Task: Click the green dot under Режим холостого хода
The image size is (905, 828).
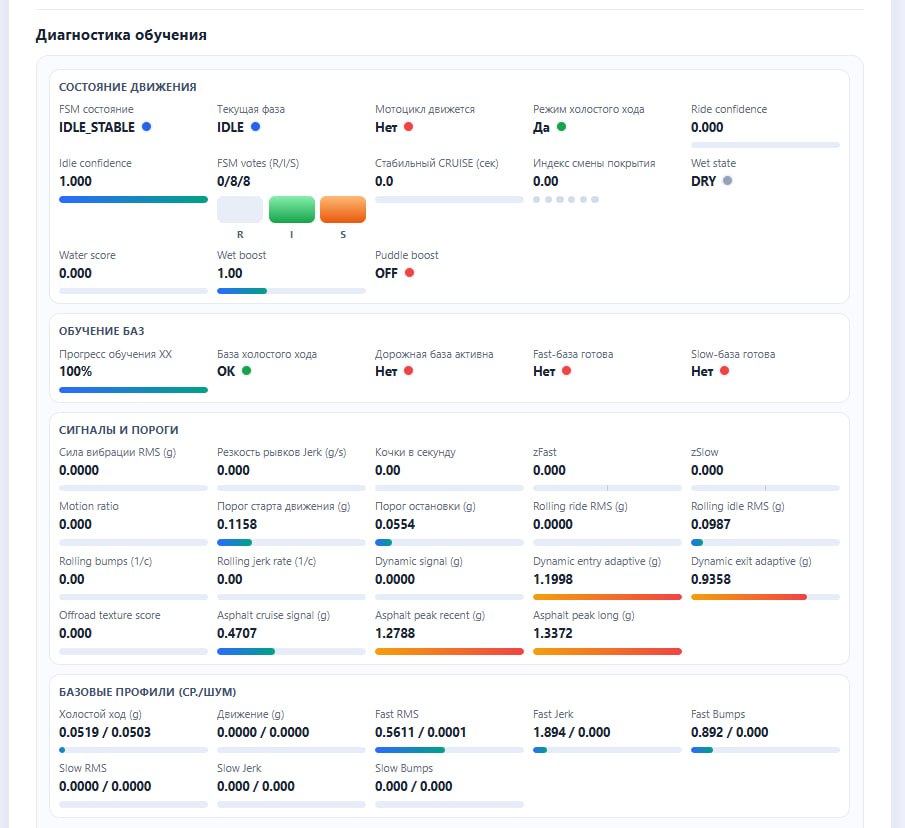Action: point(561,127)
